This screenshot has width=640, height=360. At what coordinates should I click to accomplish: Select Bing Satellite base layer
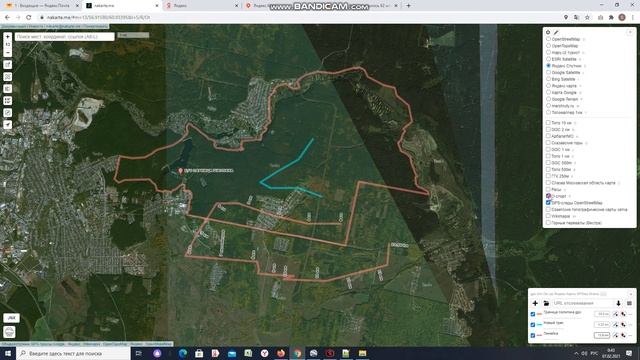click(x=548, y=79)
